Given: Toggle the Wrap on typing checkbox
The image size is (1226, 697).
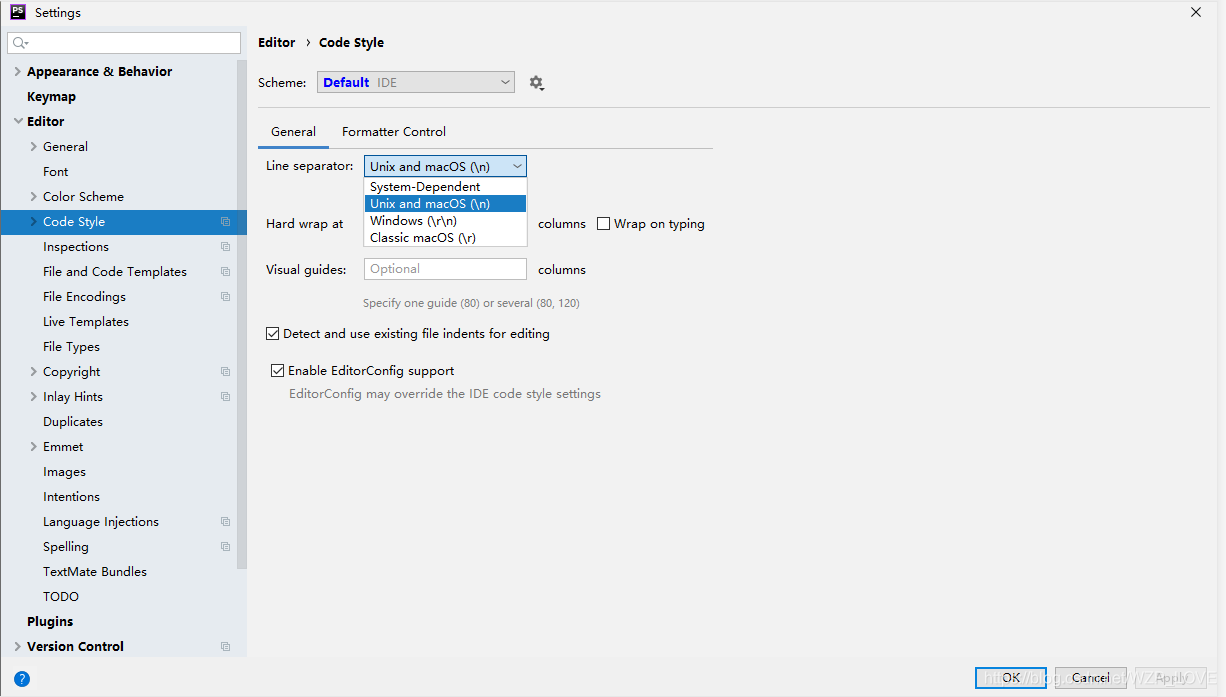Looking at the screenshot, I should point(603,224).
